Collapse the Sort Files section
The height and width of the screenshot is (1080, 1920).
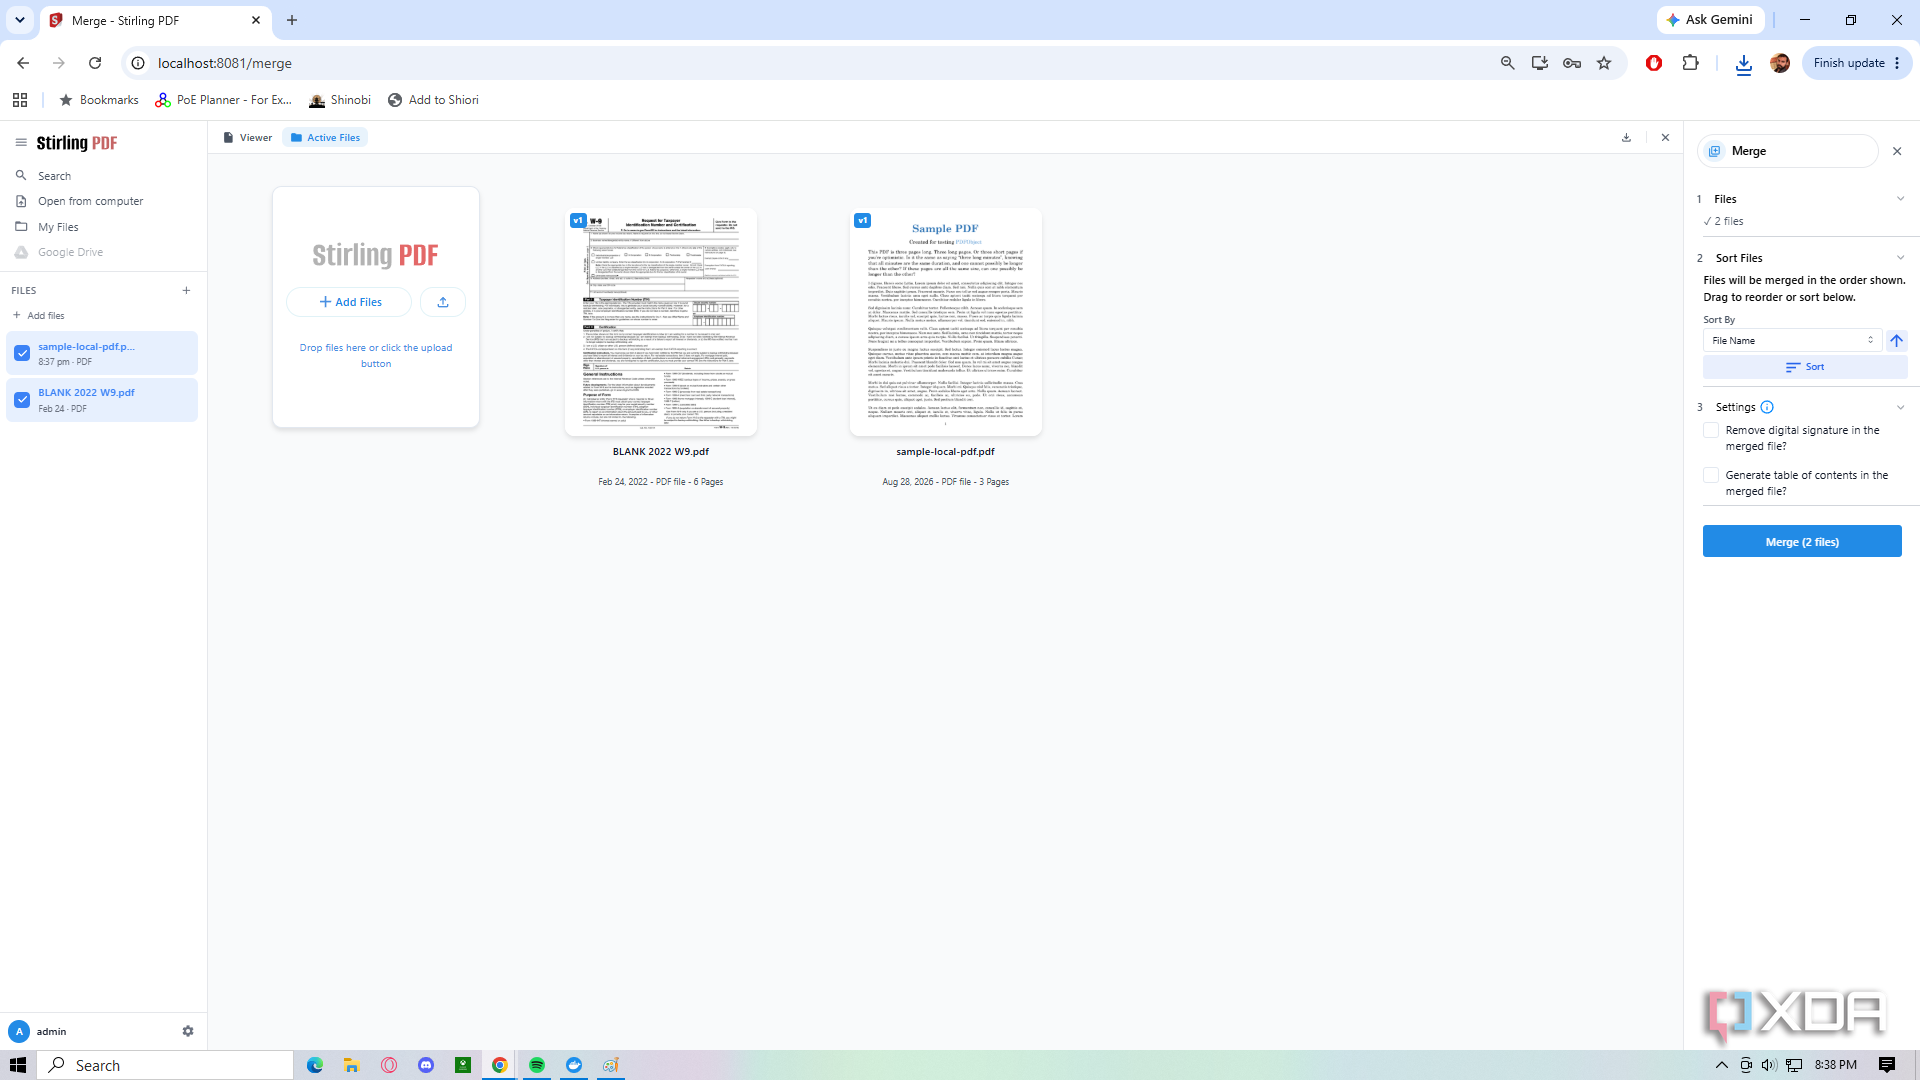(x=1900, y=258)
